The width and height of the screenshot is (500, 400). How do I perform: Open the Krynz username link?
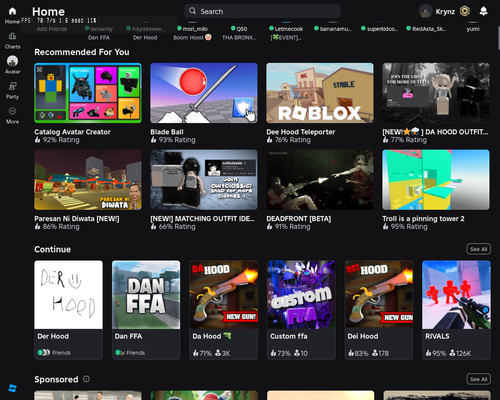tap(445, 12)
